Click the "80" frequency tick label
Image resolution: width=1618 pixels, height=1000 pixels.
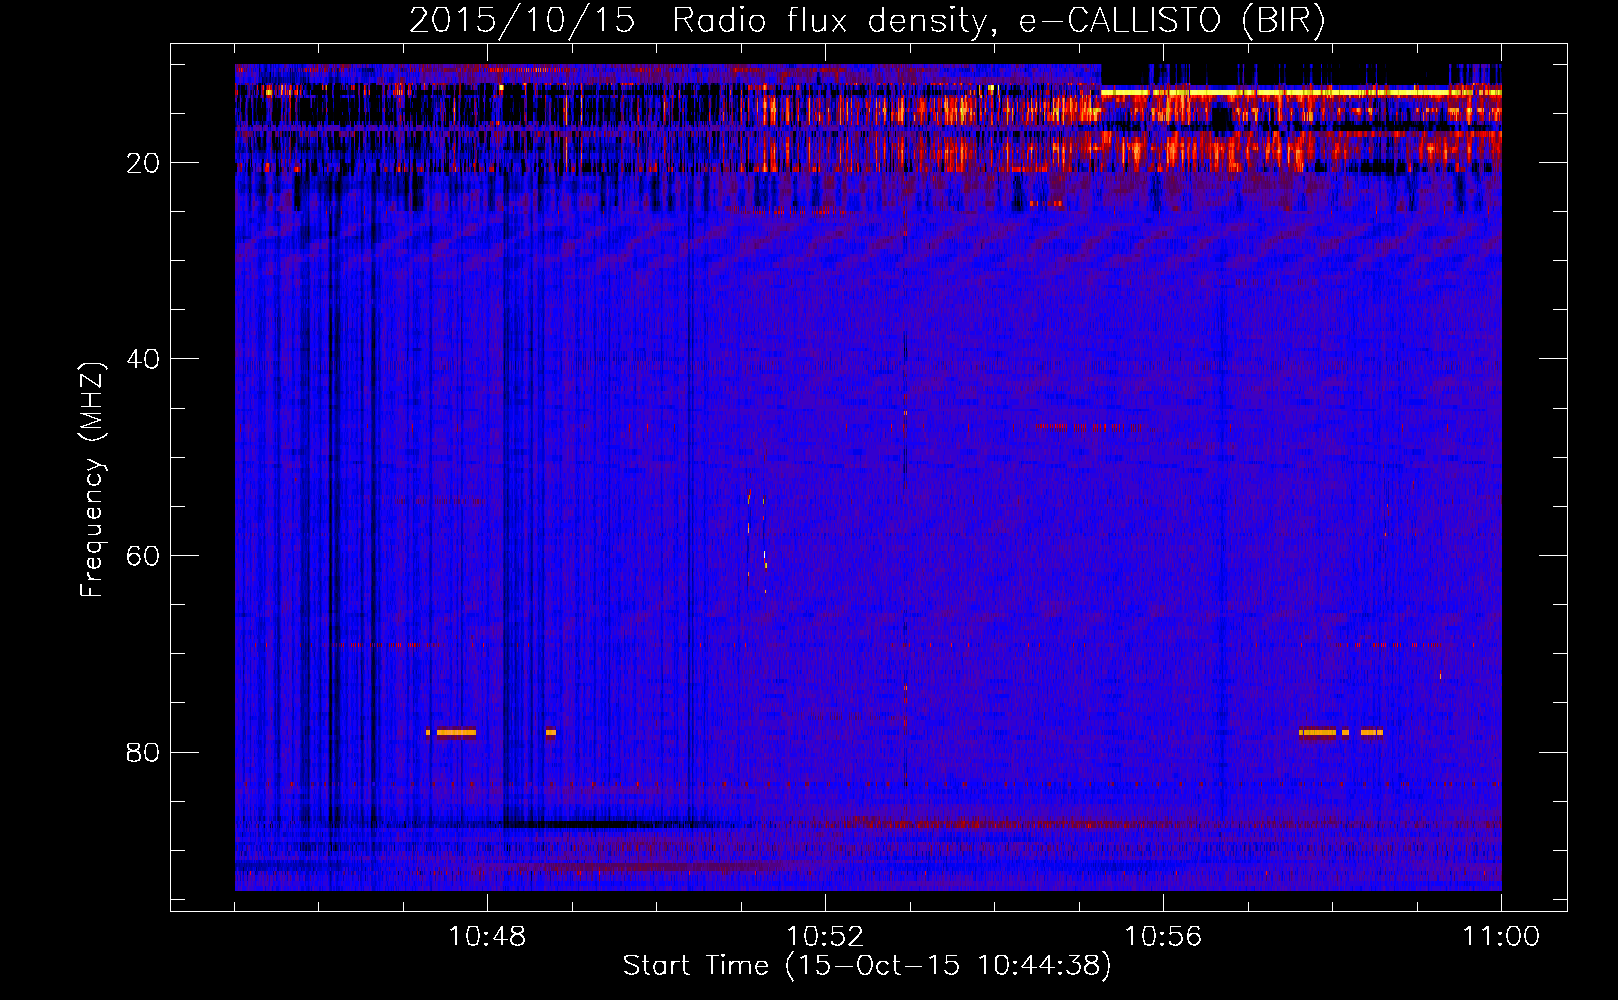point(143,752)
